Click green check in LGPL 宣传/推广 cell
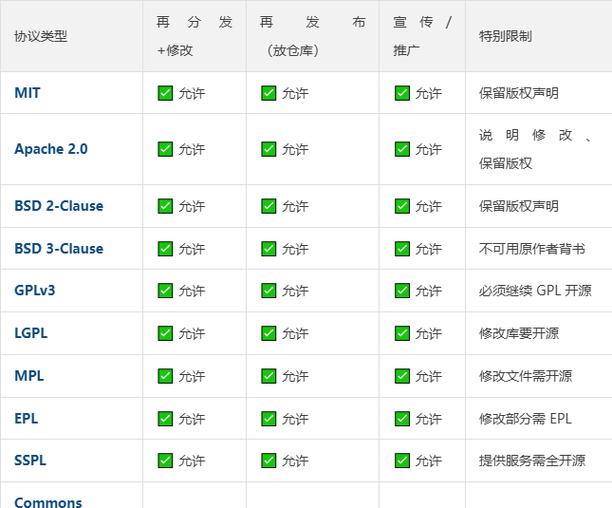The height and width of the screenshot is (508, 612). point(402,333)
